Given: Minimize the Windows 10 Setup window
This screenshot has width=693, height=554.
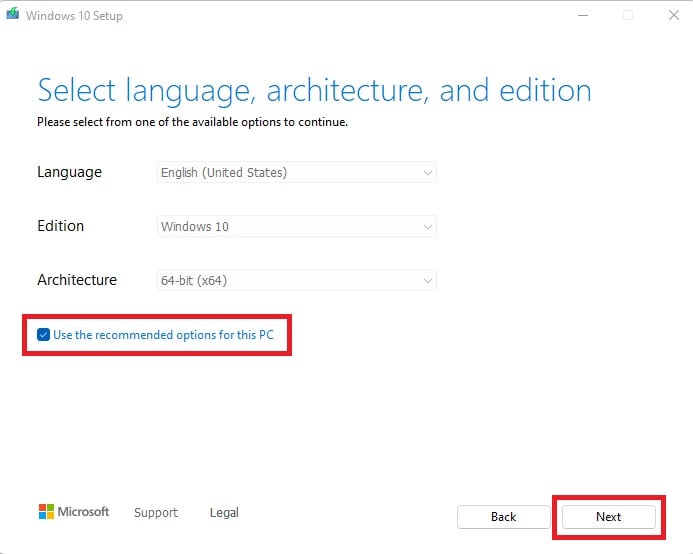Looking at the screenshot, I should tap(582, 15).
